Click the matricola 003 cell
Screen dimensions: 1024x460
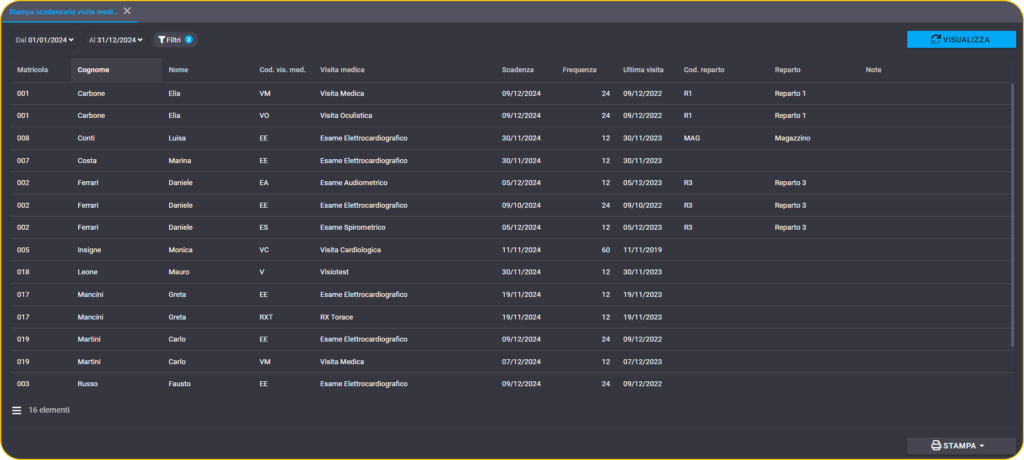pyautogui.click(x=23, y=384)
